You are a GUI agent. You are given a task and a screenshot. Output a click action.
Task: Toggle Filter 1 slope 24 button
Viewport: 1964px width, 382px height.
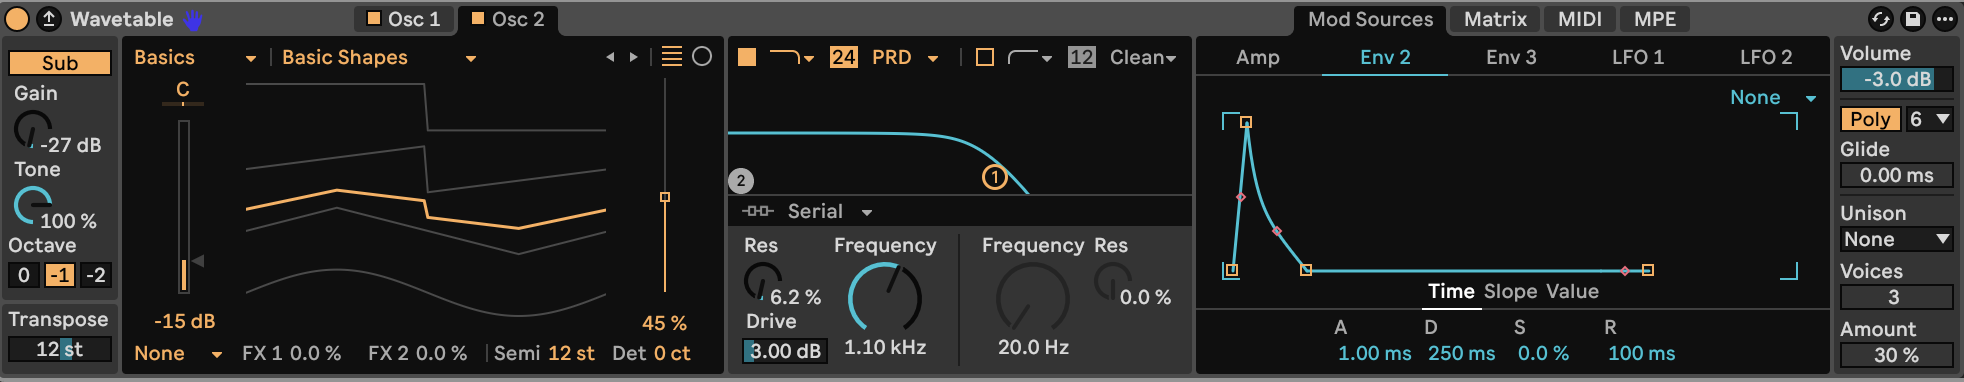coord(844,57)
